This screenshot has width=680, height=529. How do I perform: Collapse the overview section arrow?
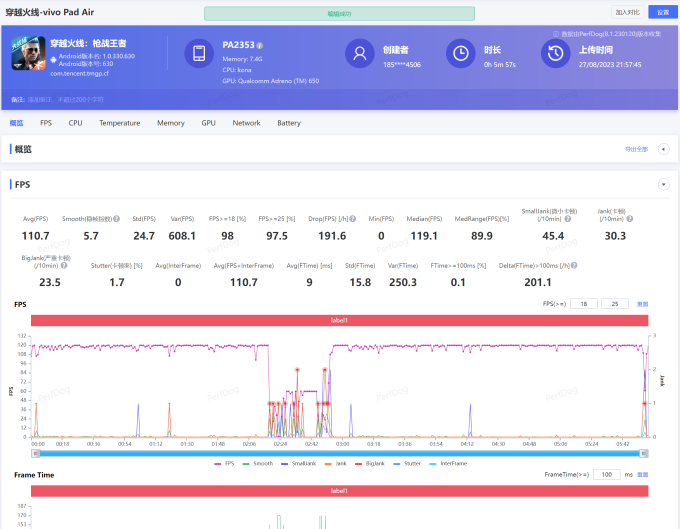click(664, 149)
